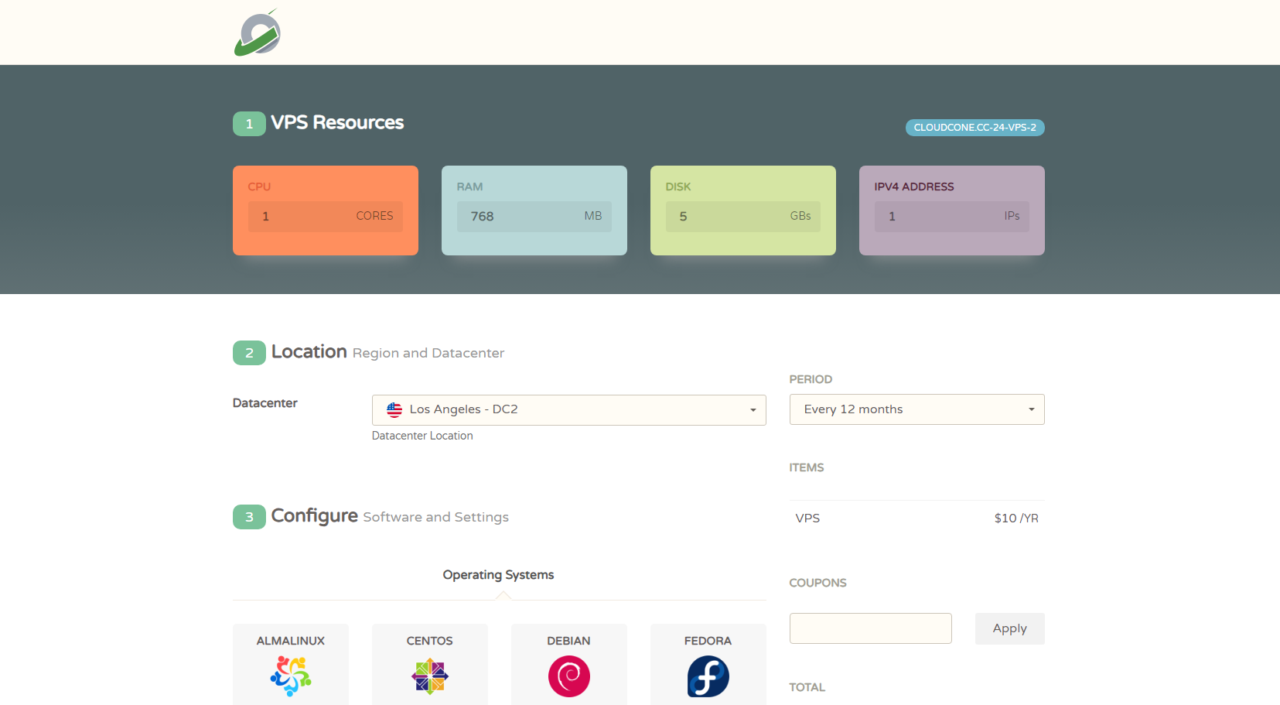1280x705 pixels.
Task: Select the Fedora operating system icon
Action: 707,676
